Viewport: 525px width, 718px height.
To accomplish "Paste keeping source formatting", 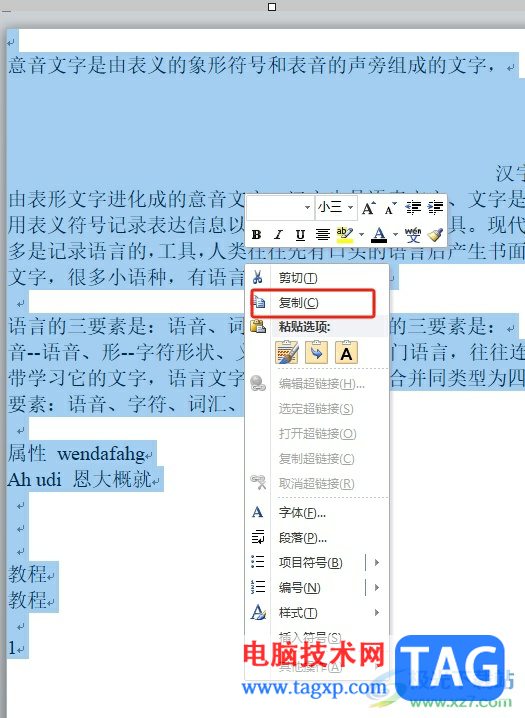I will [x=287, y=353].
